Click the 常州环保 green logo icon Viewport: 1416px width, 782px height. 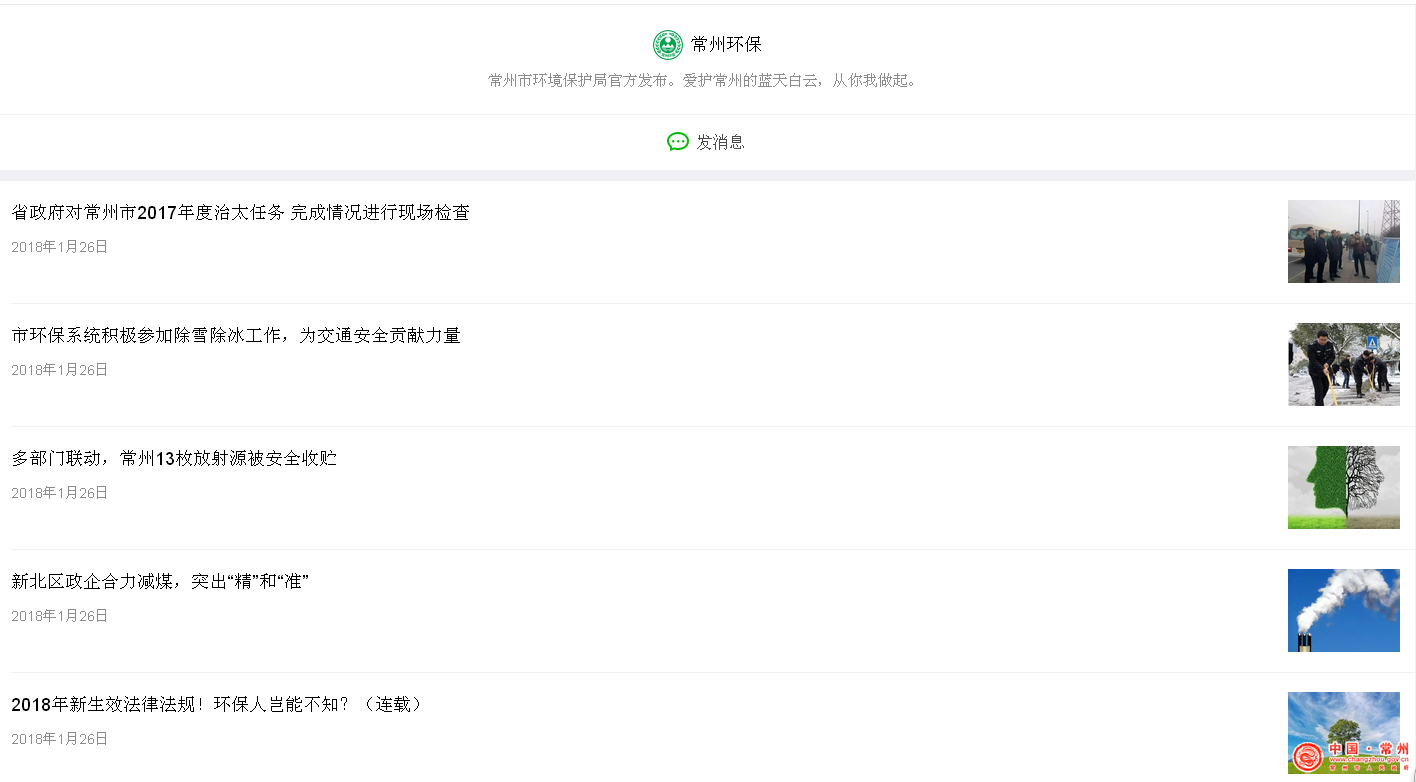point(667,45)
